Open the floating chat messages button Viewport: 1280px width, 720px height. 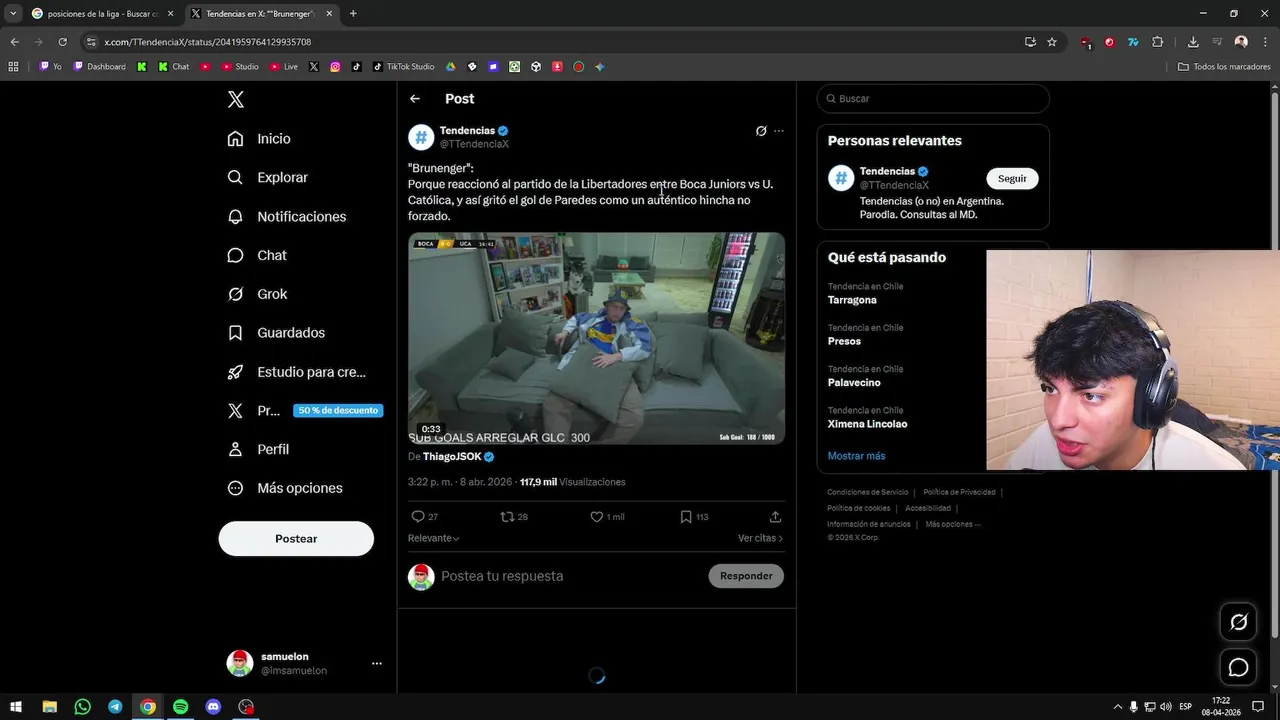click(1238, 667)
